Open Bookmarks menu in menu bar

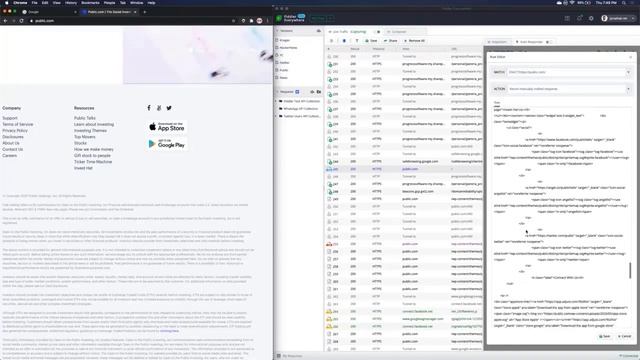point(90,3)
